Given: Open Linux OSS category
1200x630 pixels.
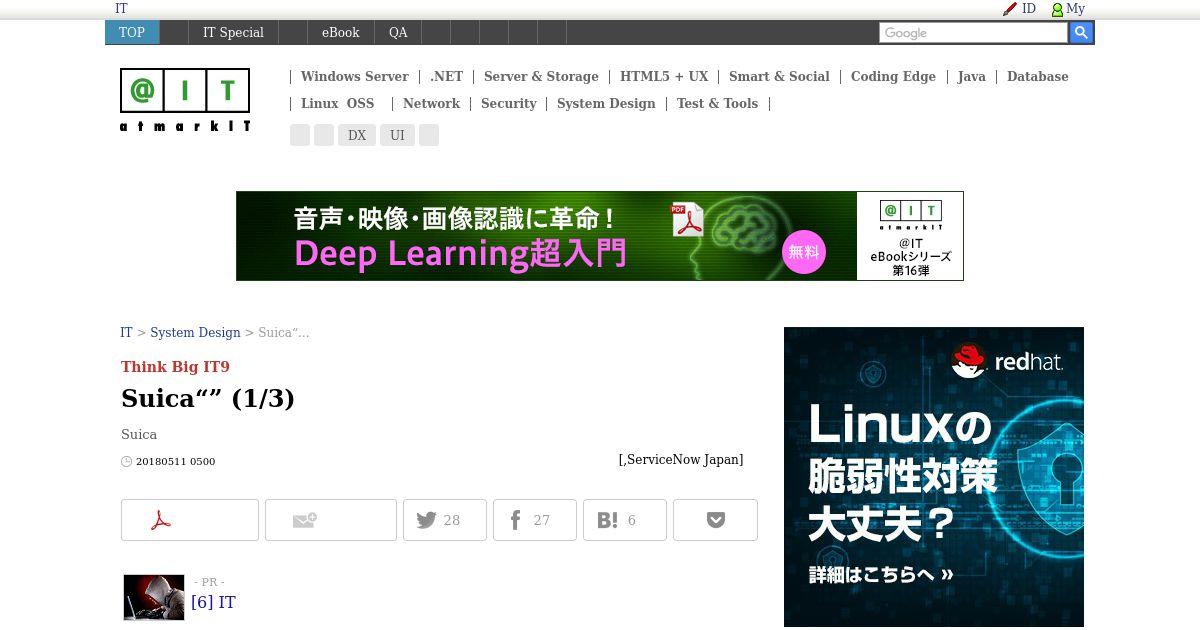Looking at the screenshot, I should [337, 104].
